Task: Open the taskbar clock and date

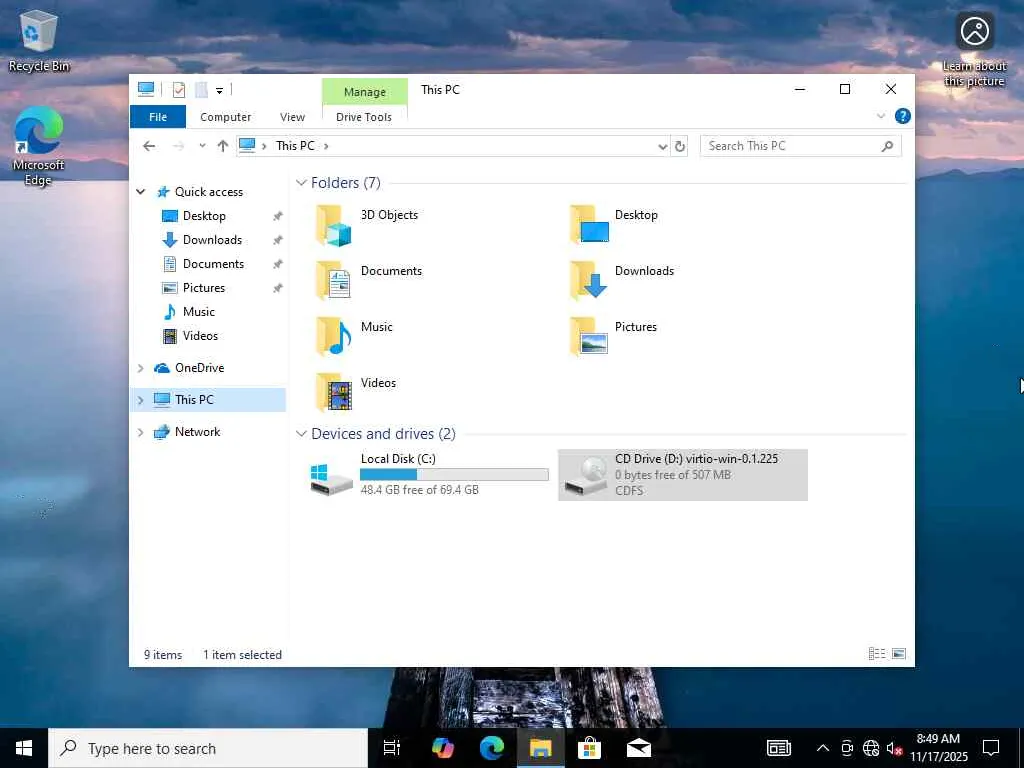Action: tap(938, 748)
